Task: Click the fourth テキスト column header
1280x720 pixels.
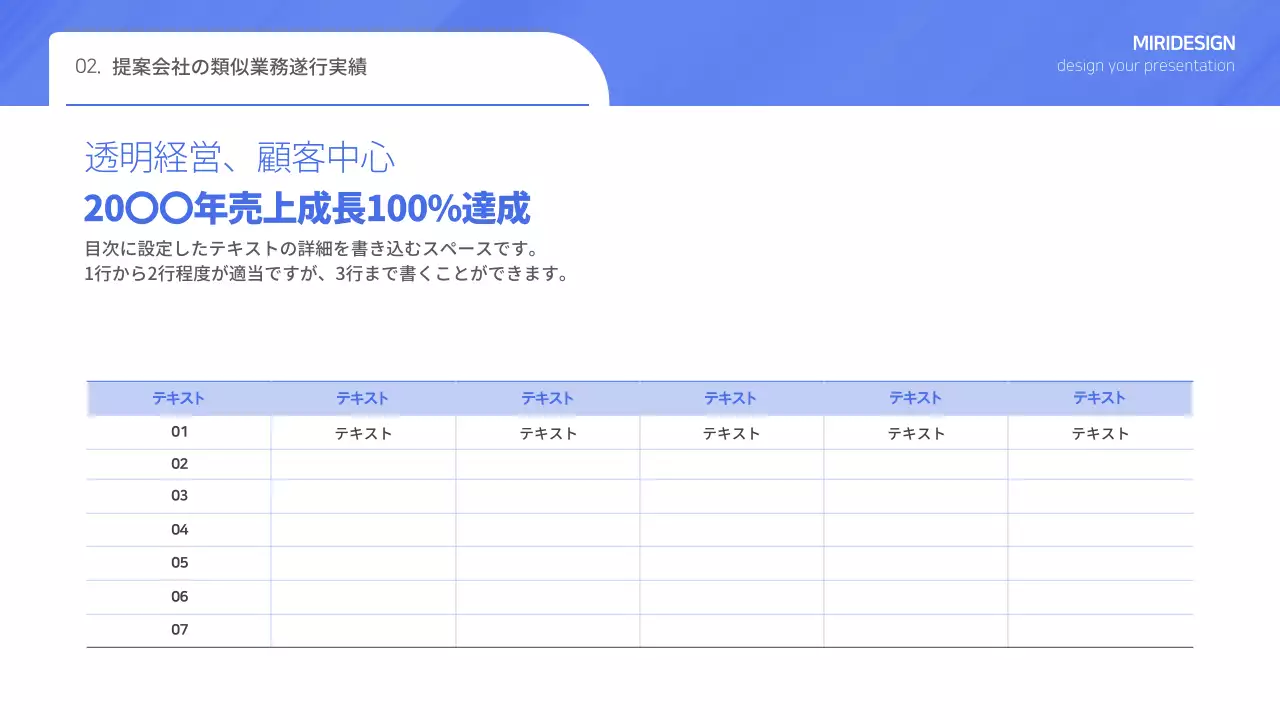Action: (730, 397)
